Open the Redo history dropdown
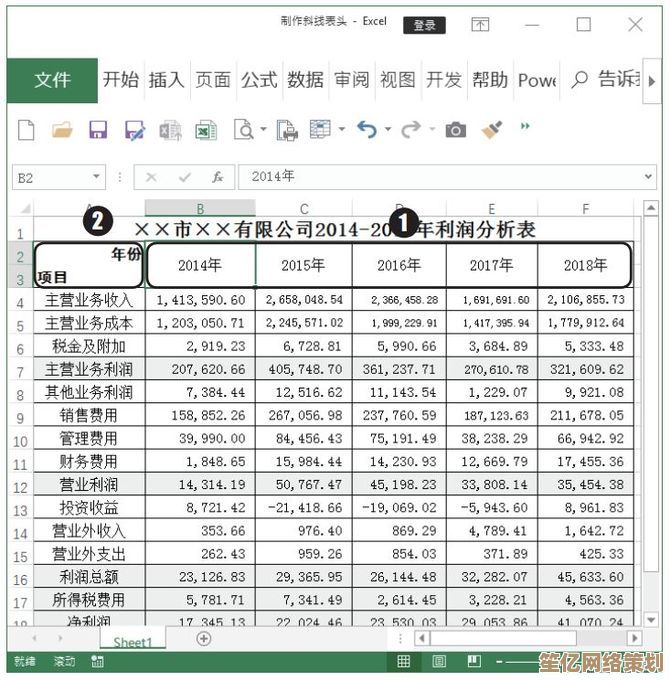Screen dimensions: 670x681 point(432,129)
